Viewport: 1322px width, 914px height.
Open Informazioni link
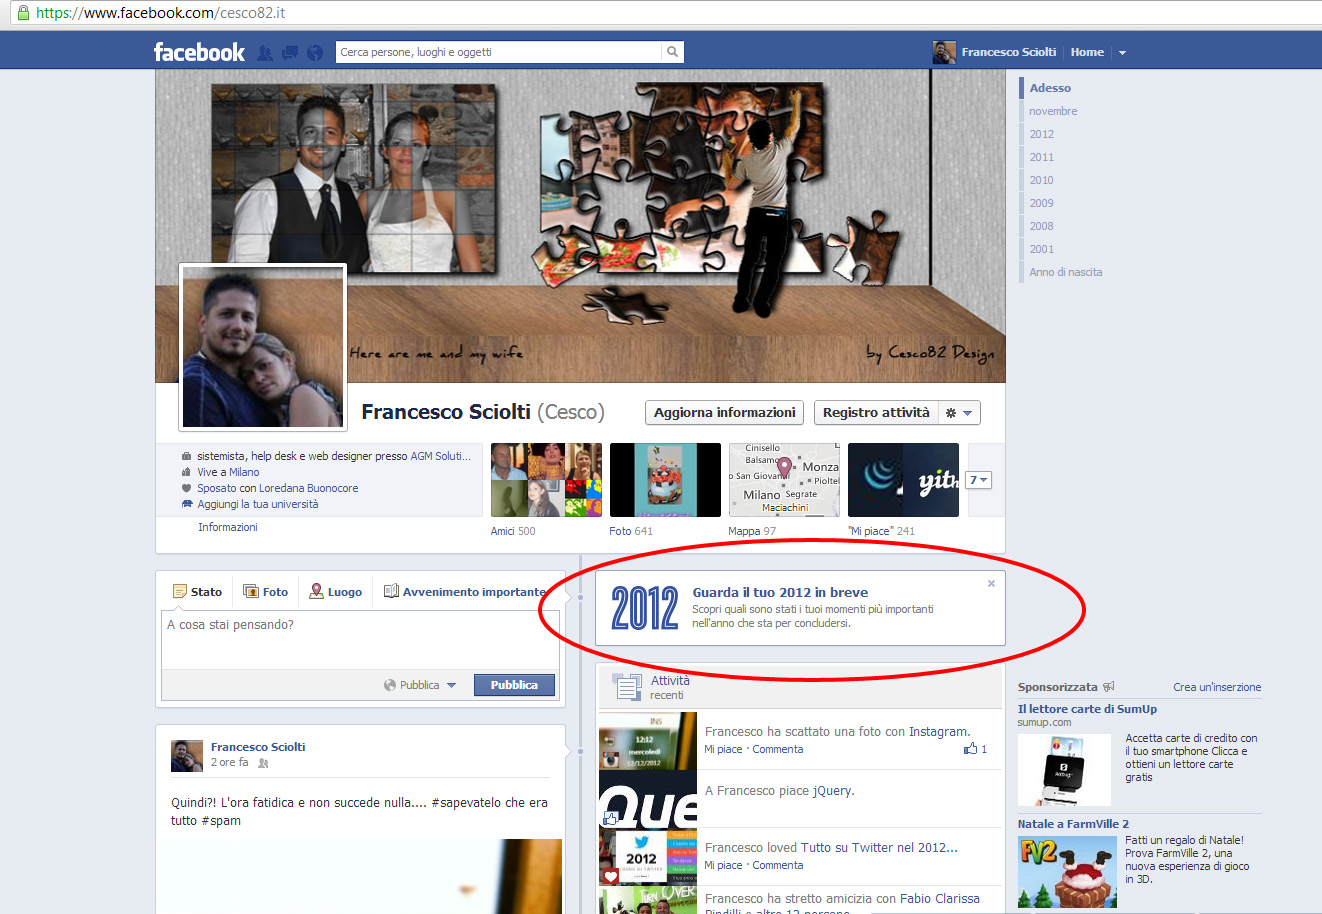[x=227, y=527]
